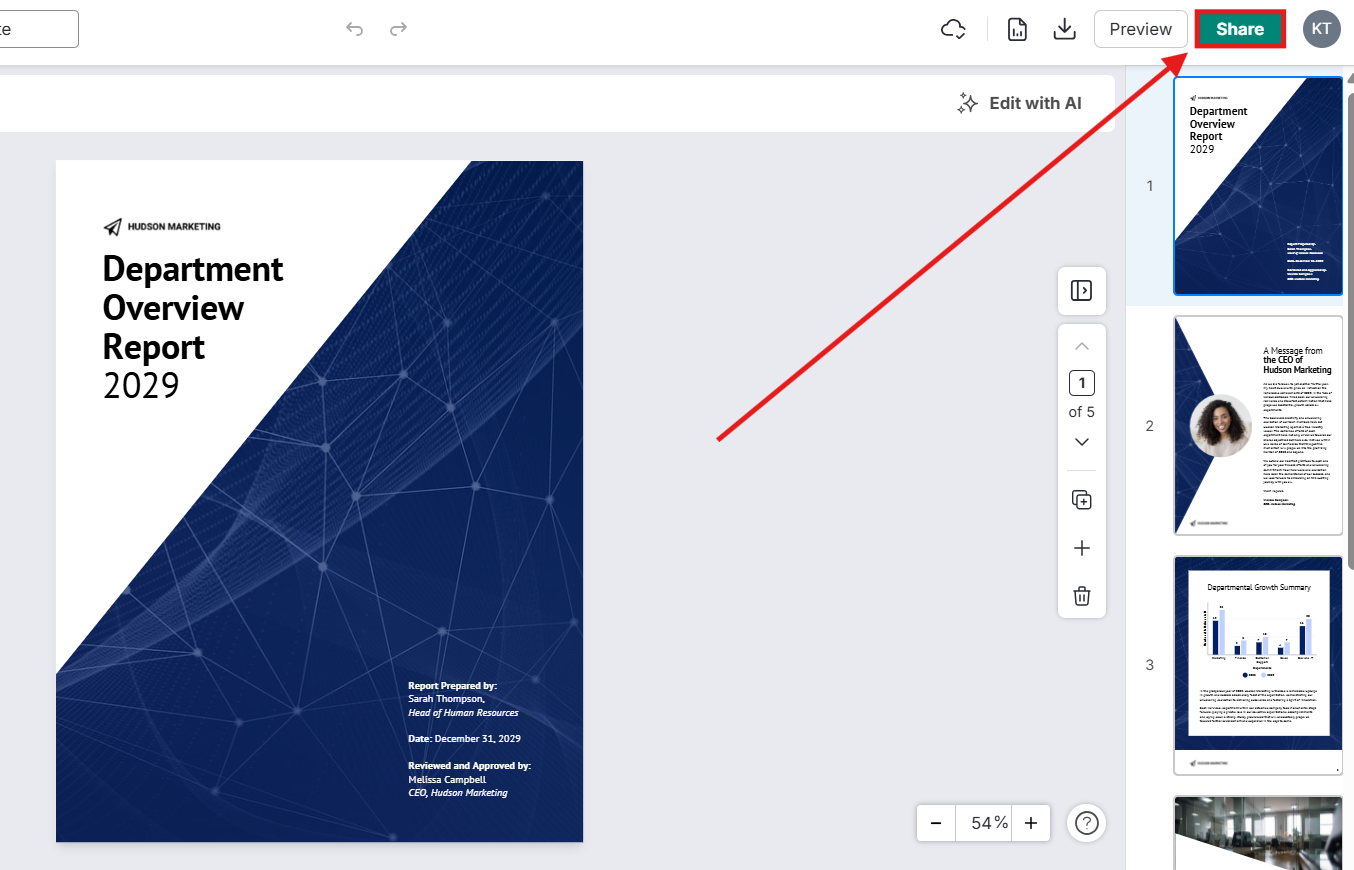
Task: Go to previous page with up chevron
Action: 1081,346
